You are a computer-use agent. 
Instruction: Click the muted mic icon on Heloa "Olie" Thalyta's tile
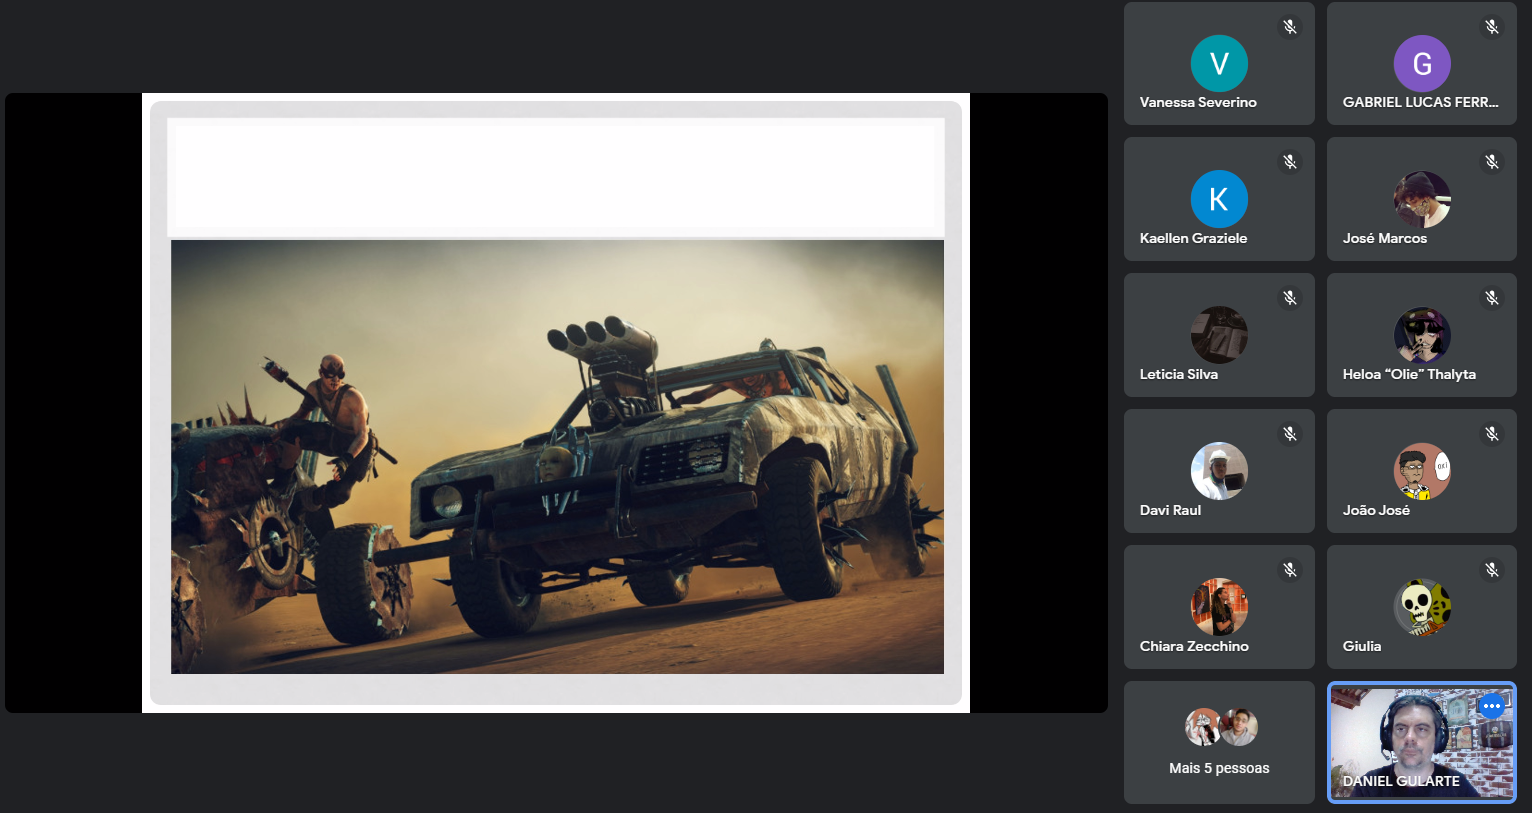click(x=1492, y=298)
